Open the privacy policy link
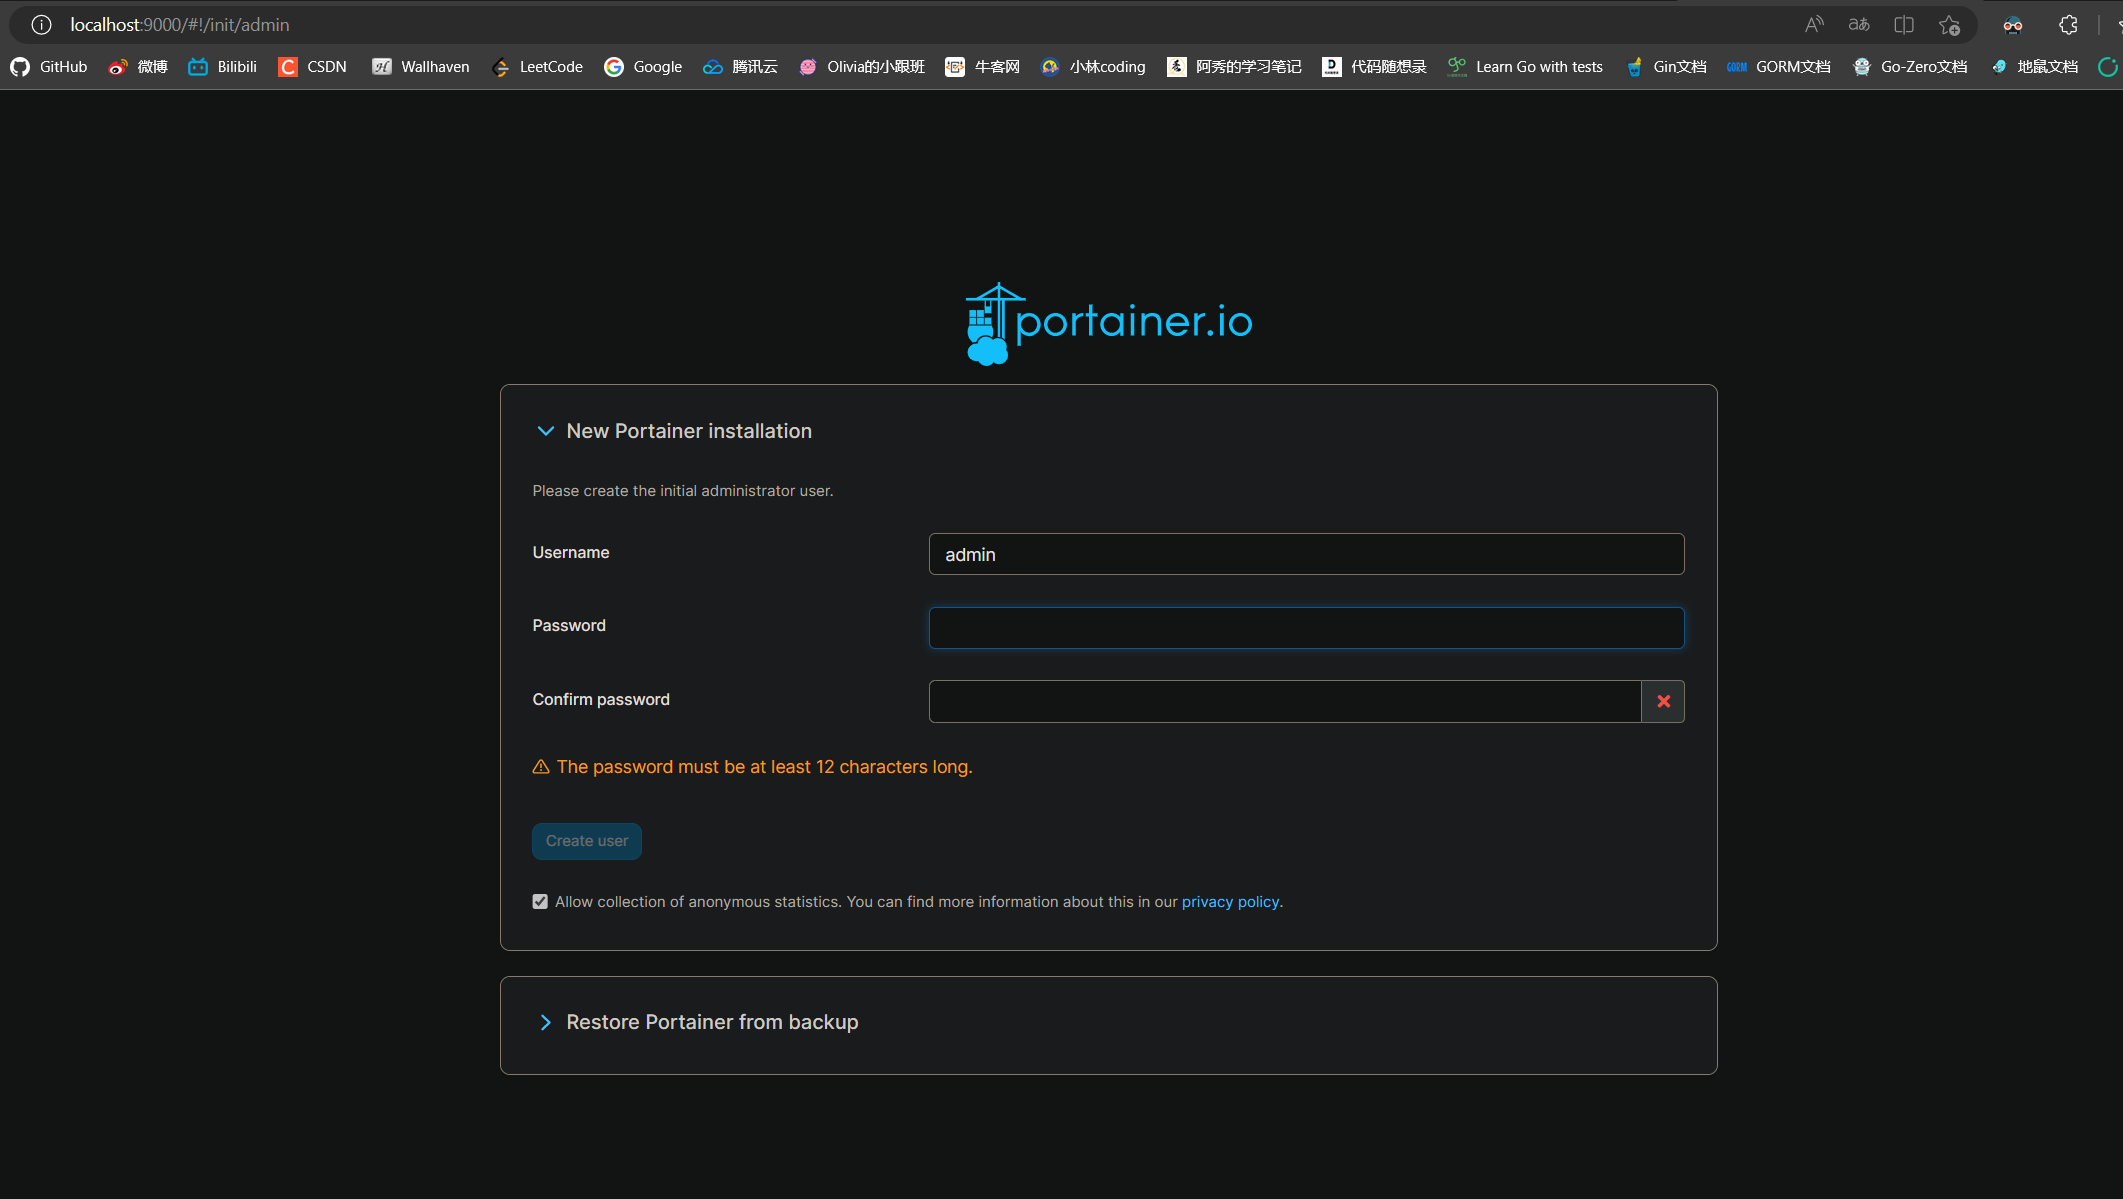The image size is (2123, 1199). pyautogui.click(x=1229, y=902)
